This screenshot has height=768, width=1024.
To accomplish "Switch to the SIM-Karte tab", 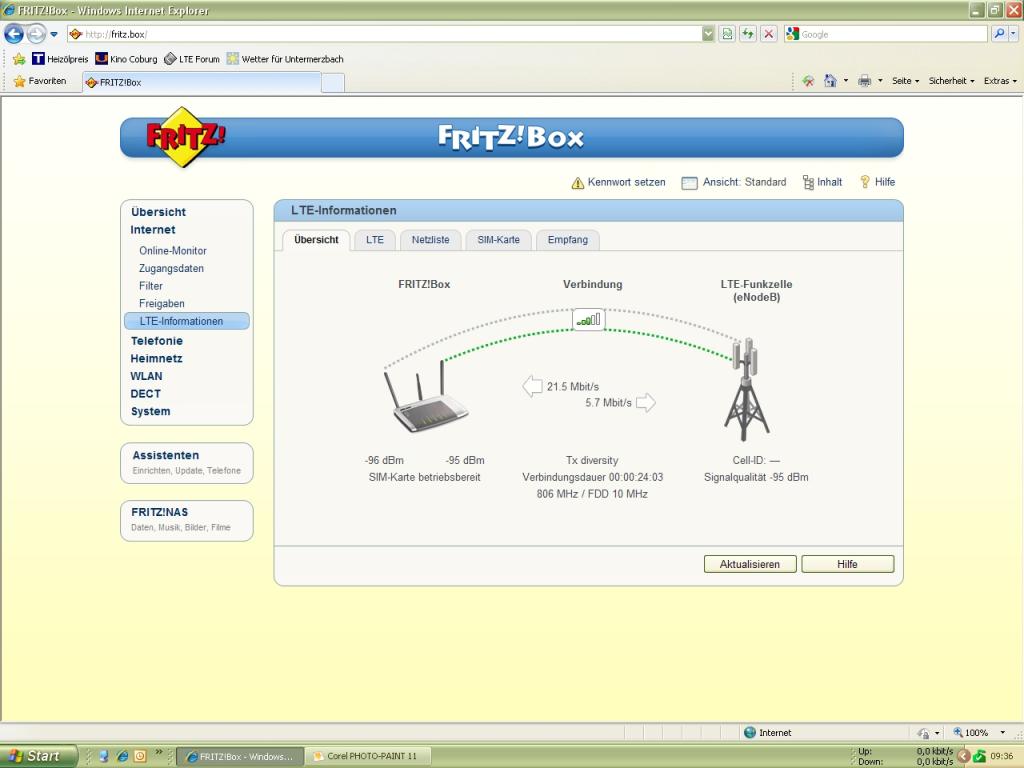I will tap(498, 240).
